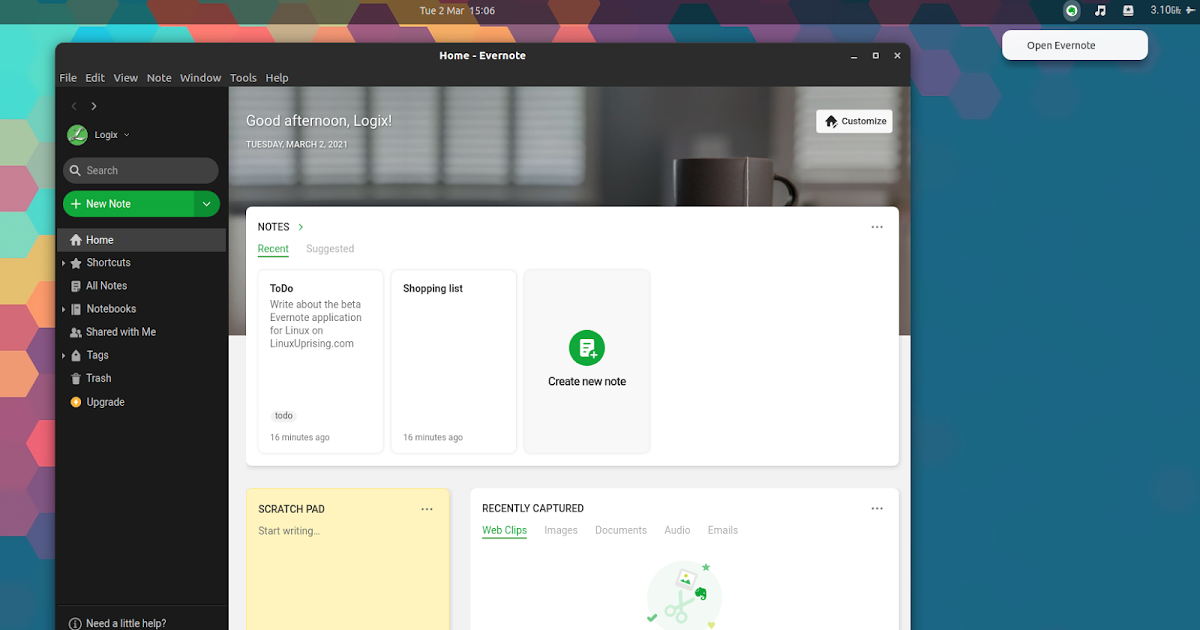Click the green Create new note icon
Viewport: 1200px width, 630px height.
(587, 348)
